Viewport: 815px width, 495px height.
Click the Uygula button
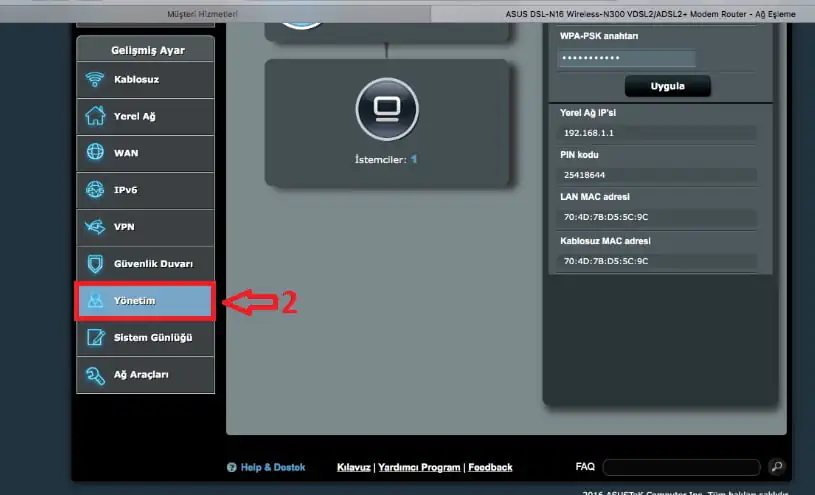[667, 86]
